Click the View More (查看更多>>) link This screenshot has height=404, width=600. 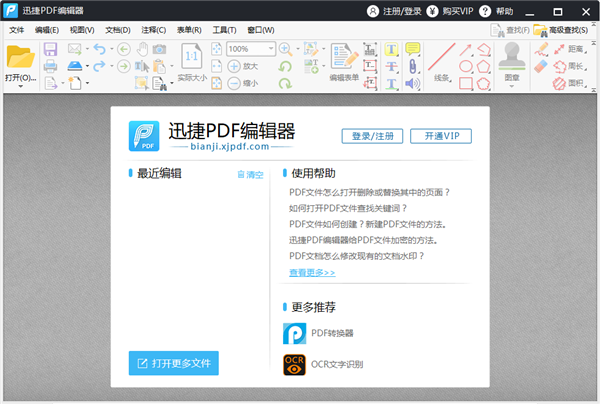click(x=312, y=272)
